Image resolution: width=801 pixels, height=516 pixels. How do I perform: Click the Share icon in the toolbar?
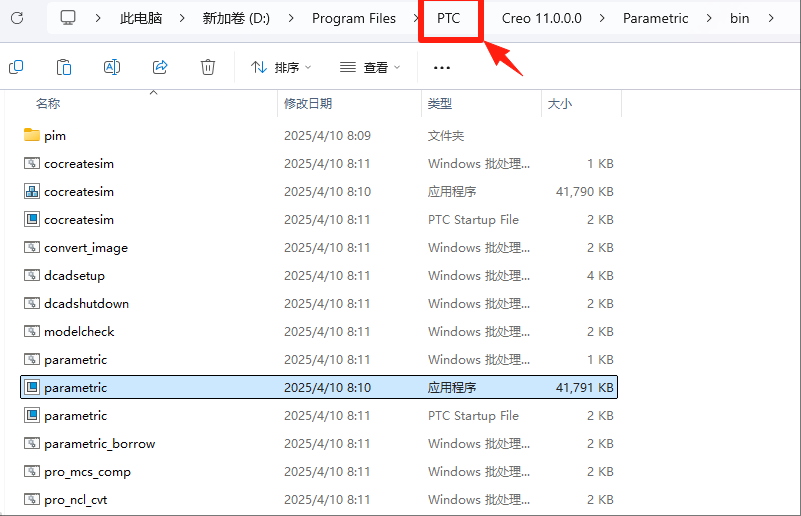pos(160,67)
